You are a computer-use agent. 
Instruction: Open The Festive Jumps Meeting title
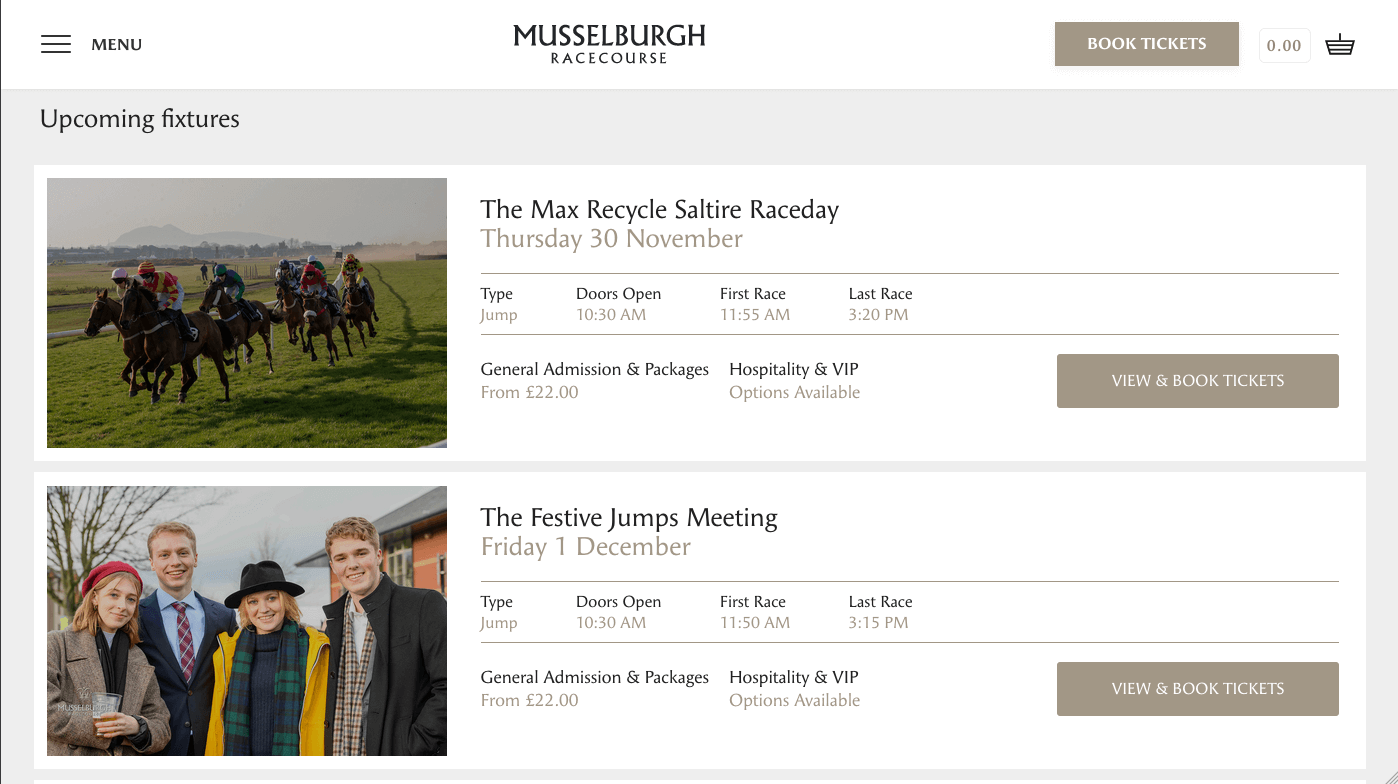[x=628, y=518]
